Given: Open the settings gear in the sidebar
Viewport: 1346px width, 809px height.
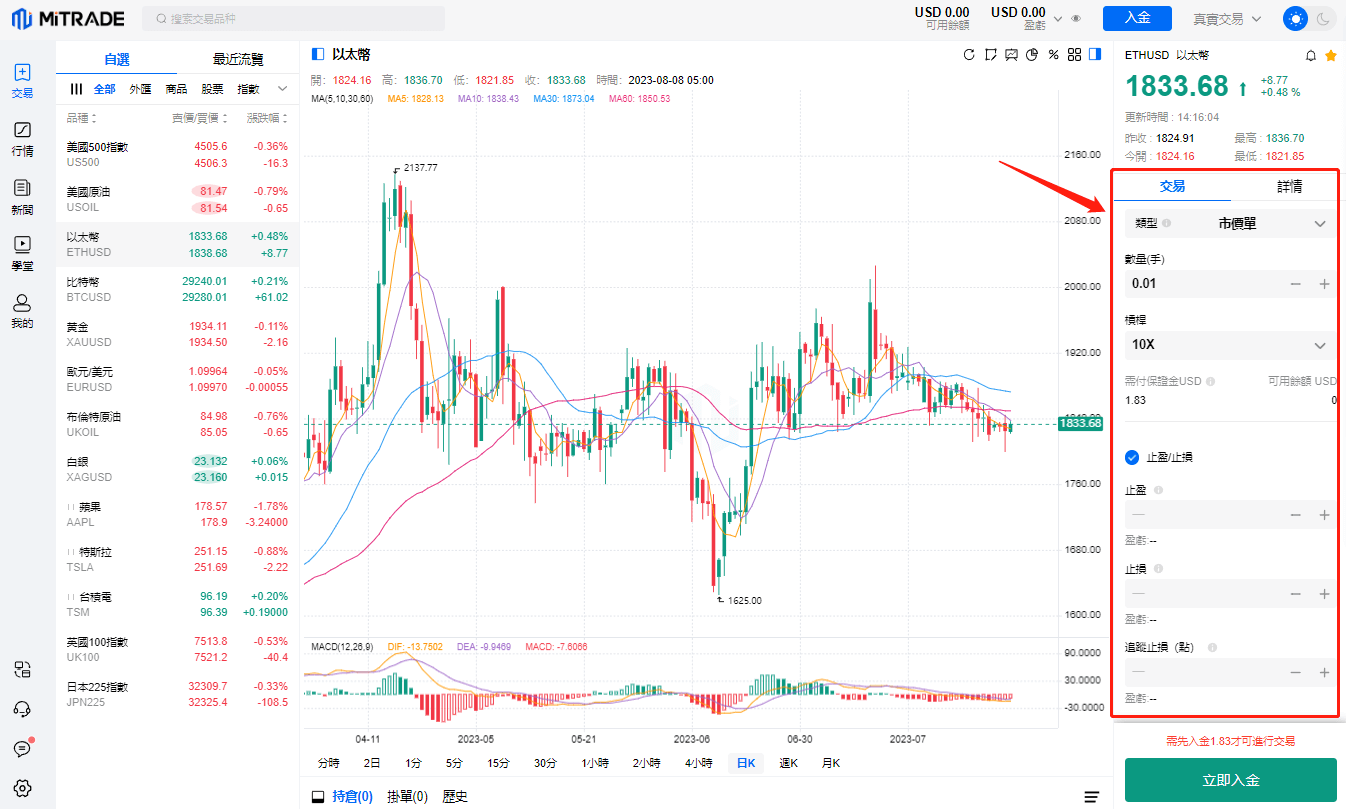Looking at the screenshot, I should point(22,787).
